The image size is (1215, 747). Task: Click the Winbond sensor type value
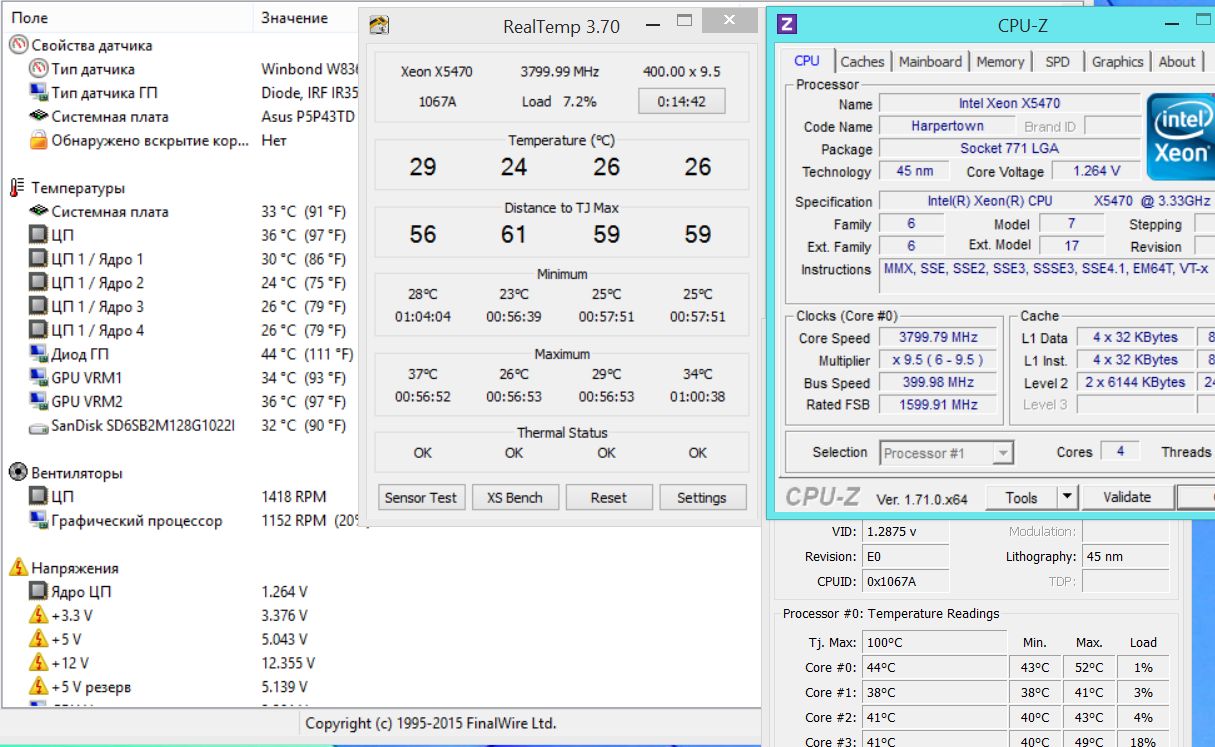(308, 69)
